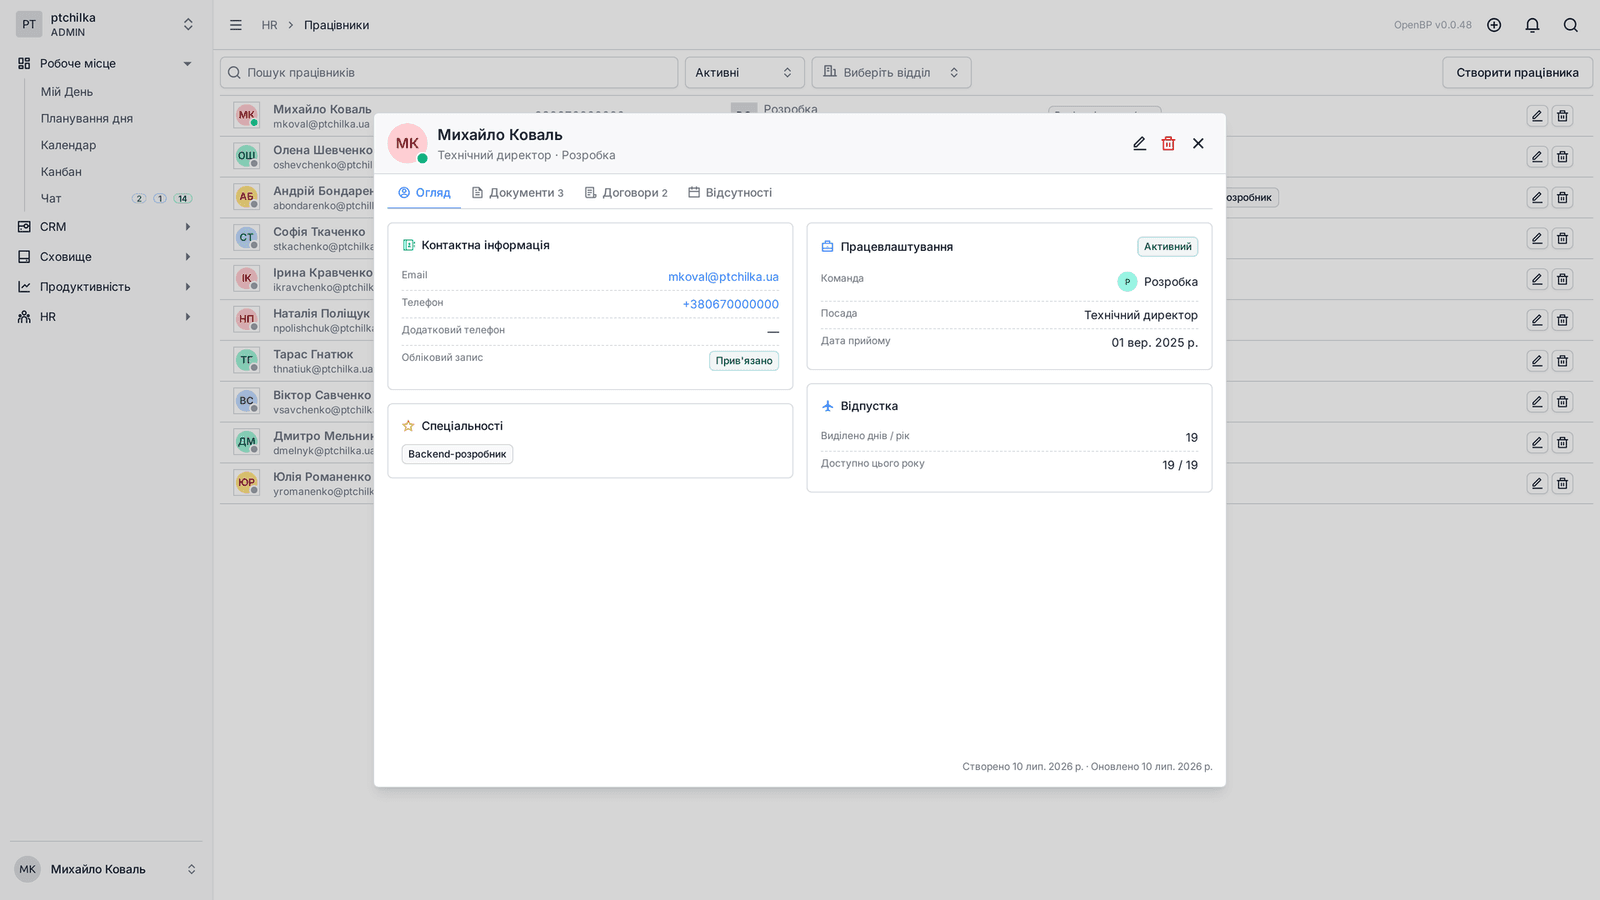Click the Створити працівника button
Viewport: 1600px width, 900px height.
[1517, 72]
